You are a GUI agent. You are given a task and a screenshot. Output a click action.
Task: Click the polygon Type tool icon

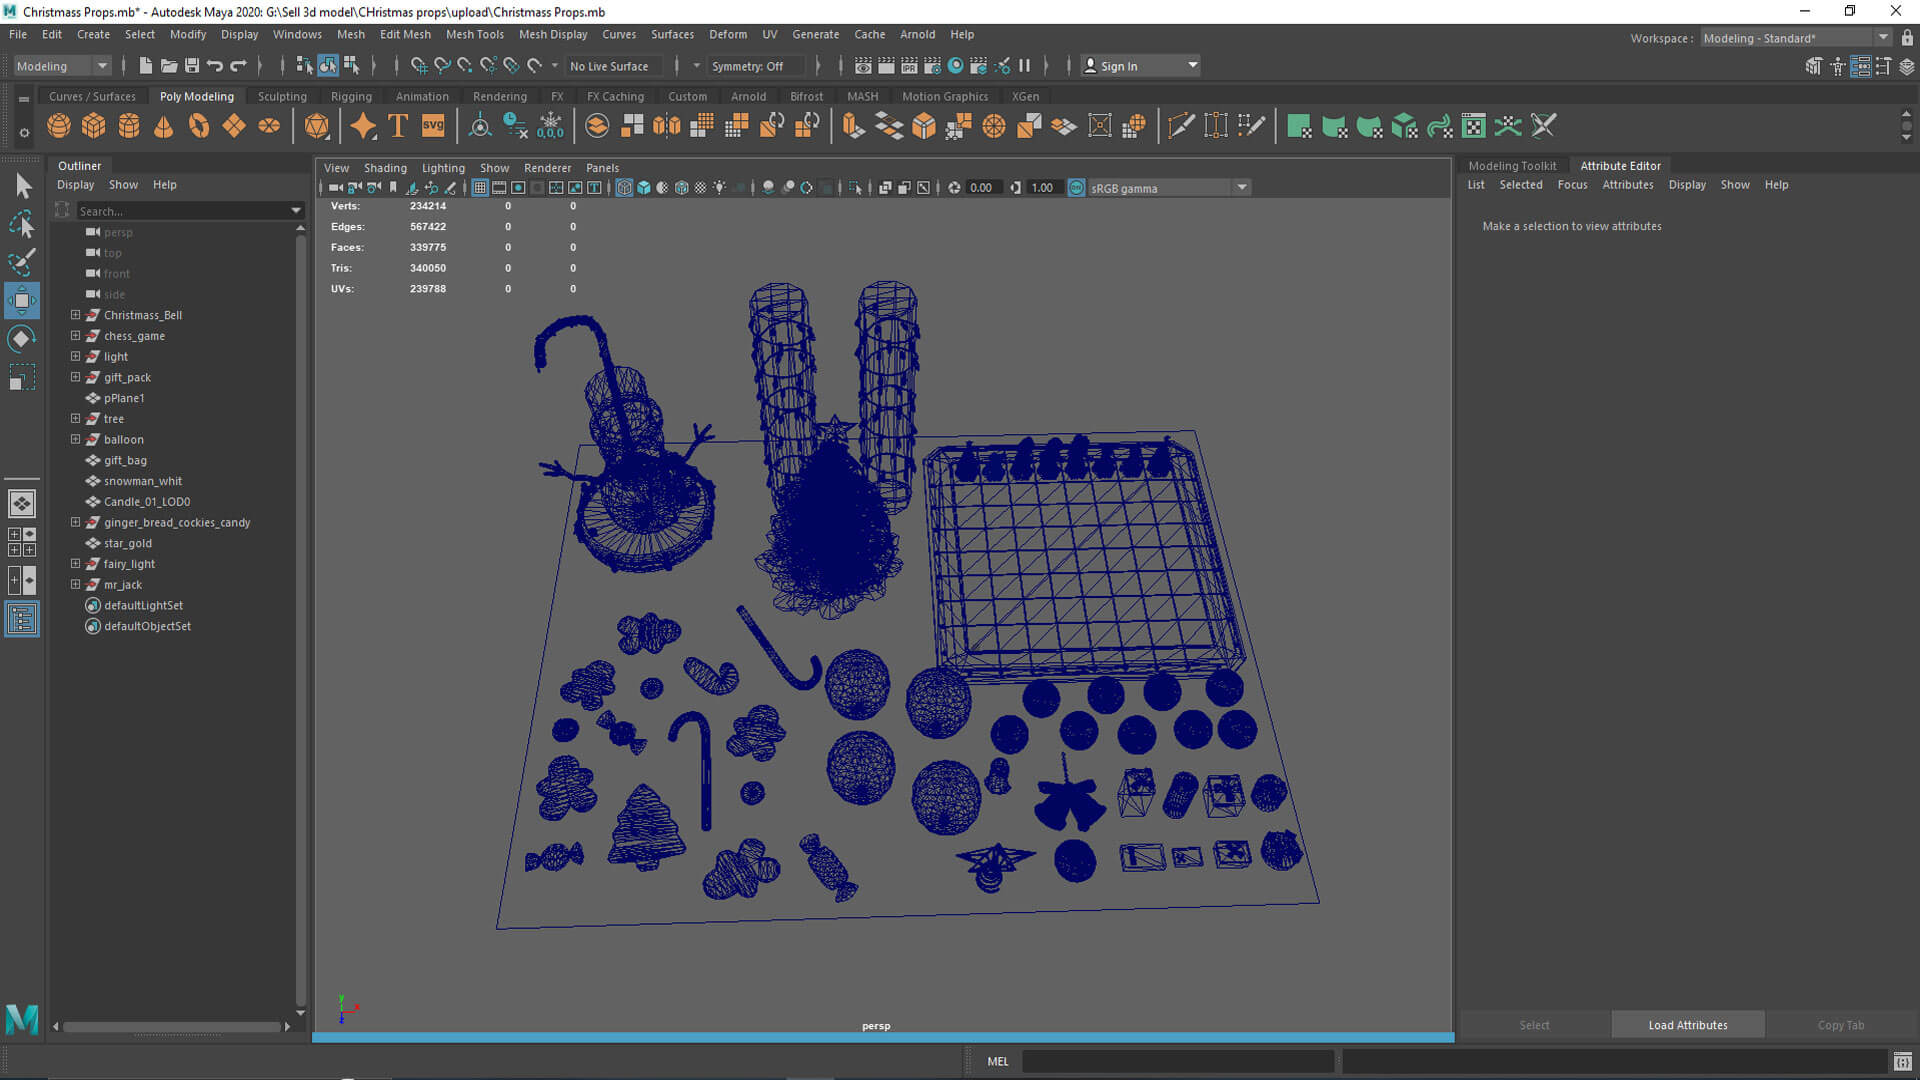tap(398, 126)
